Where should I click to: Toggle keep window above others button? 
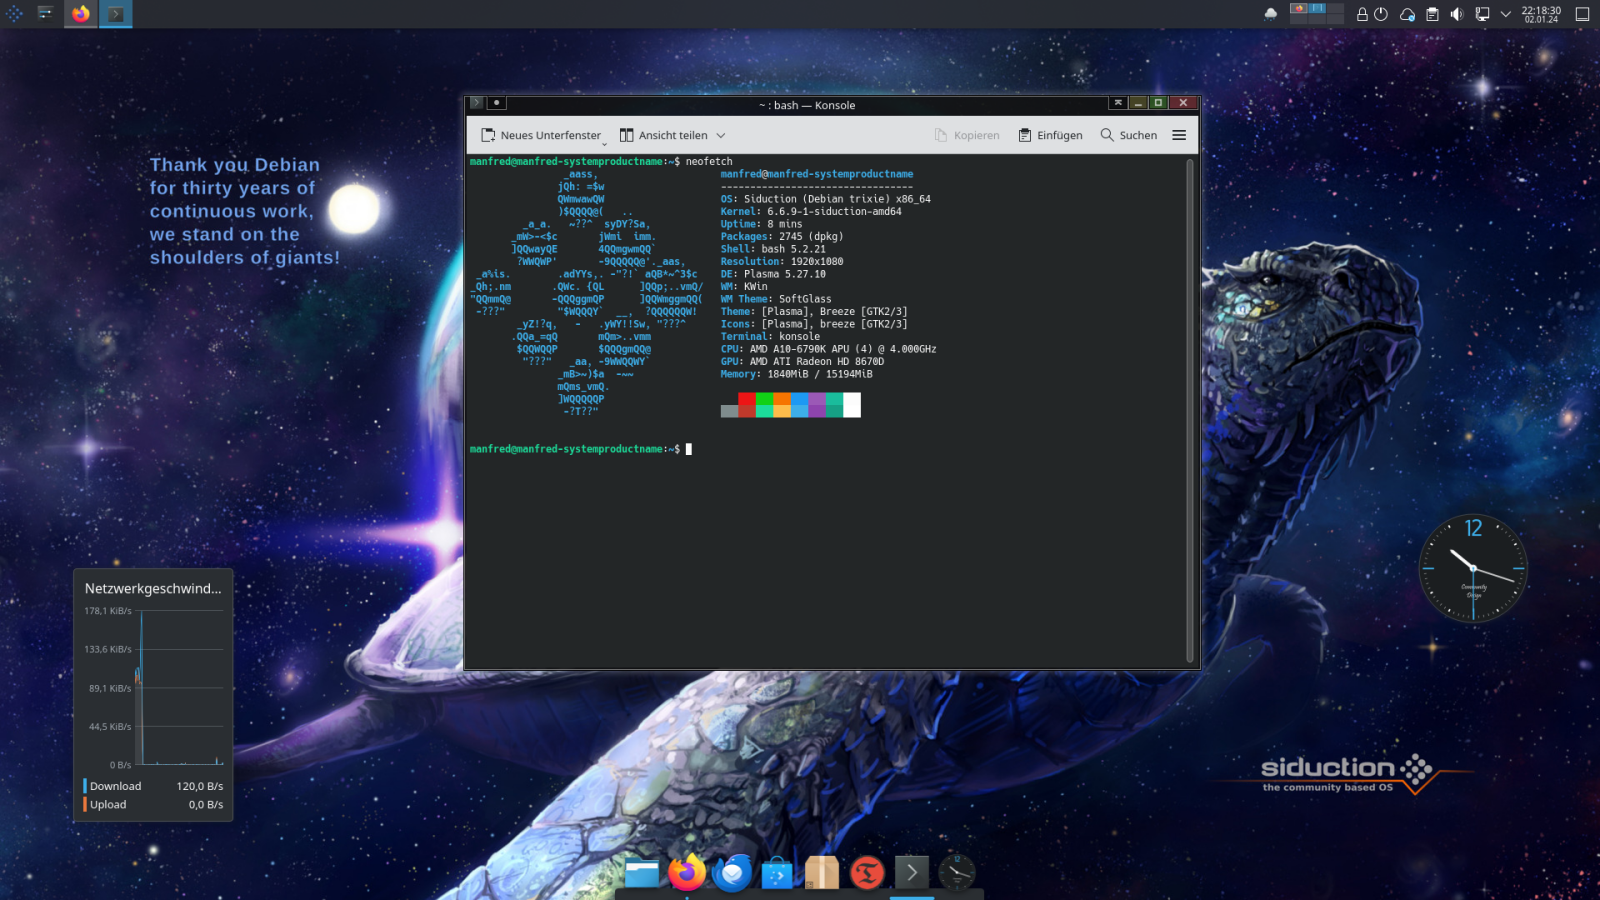[x=1117, y=103]
